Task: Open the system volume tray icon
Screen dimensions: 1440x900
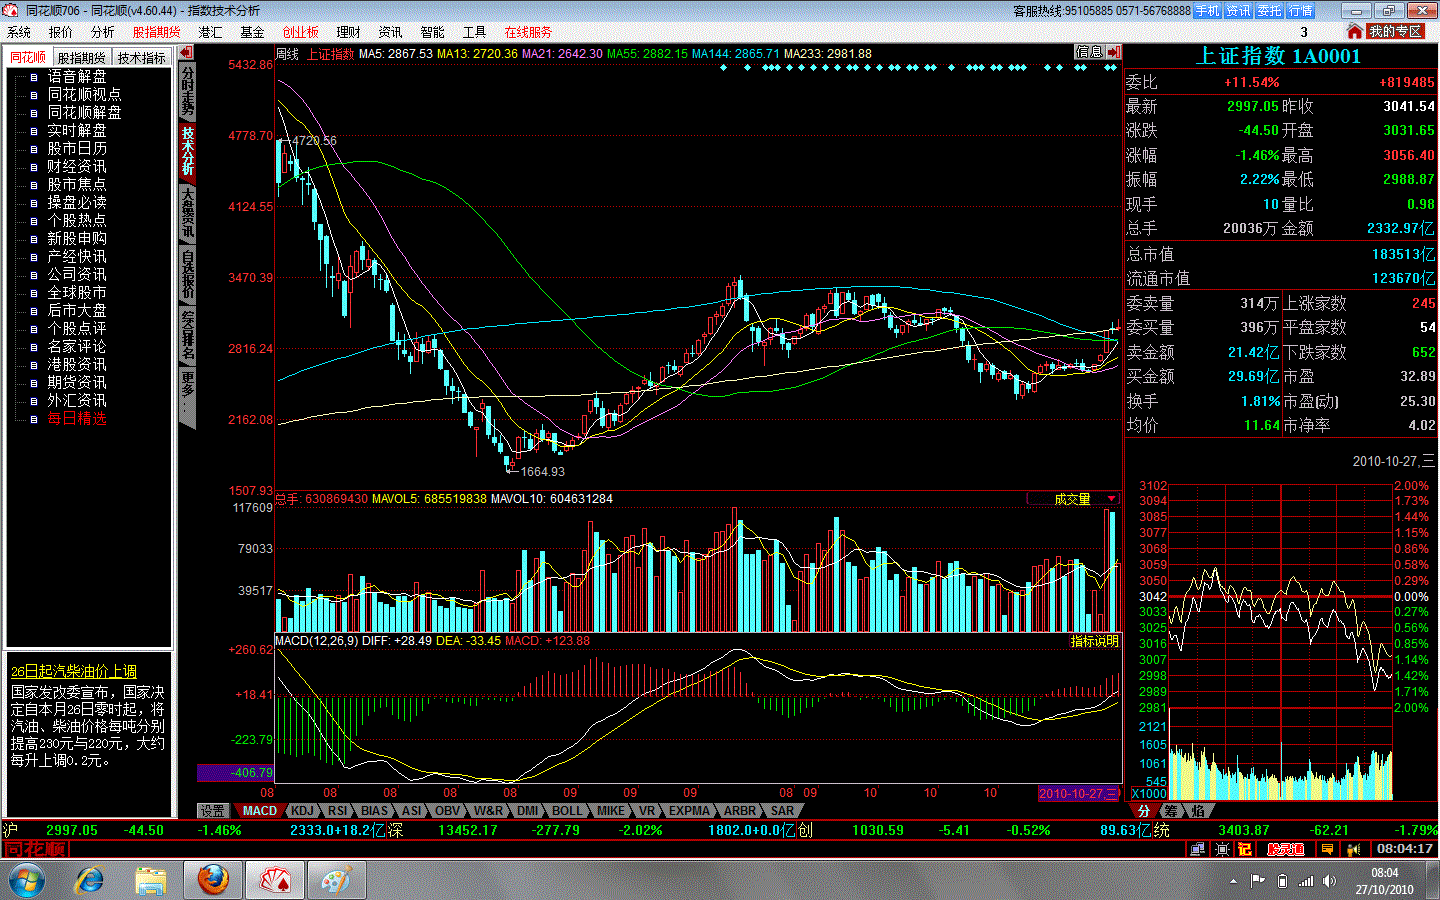Action: pyautogui.click(x=1329, y=881)
